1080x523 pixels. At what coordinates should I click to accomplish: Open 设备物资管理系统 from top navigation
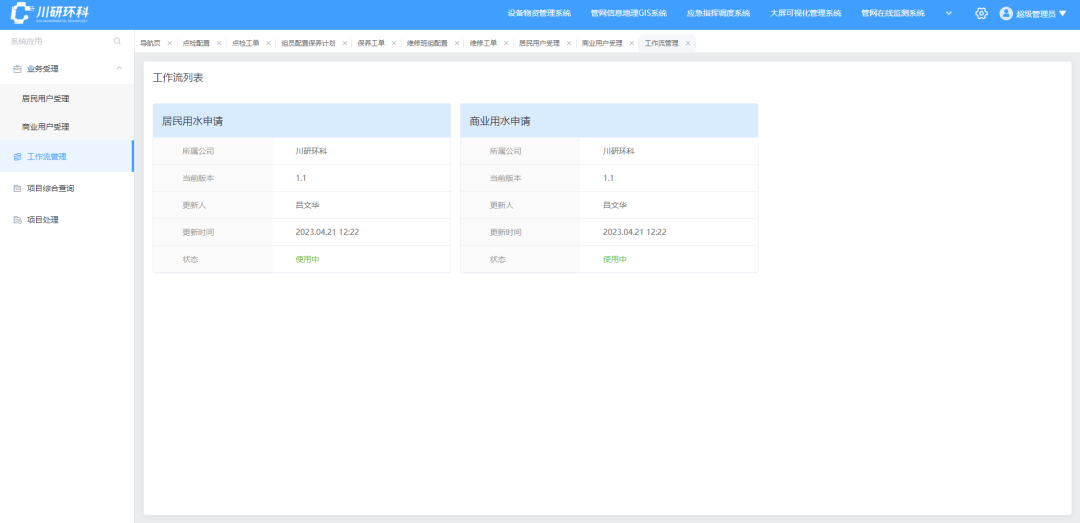click(x=539, y=13)
